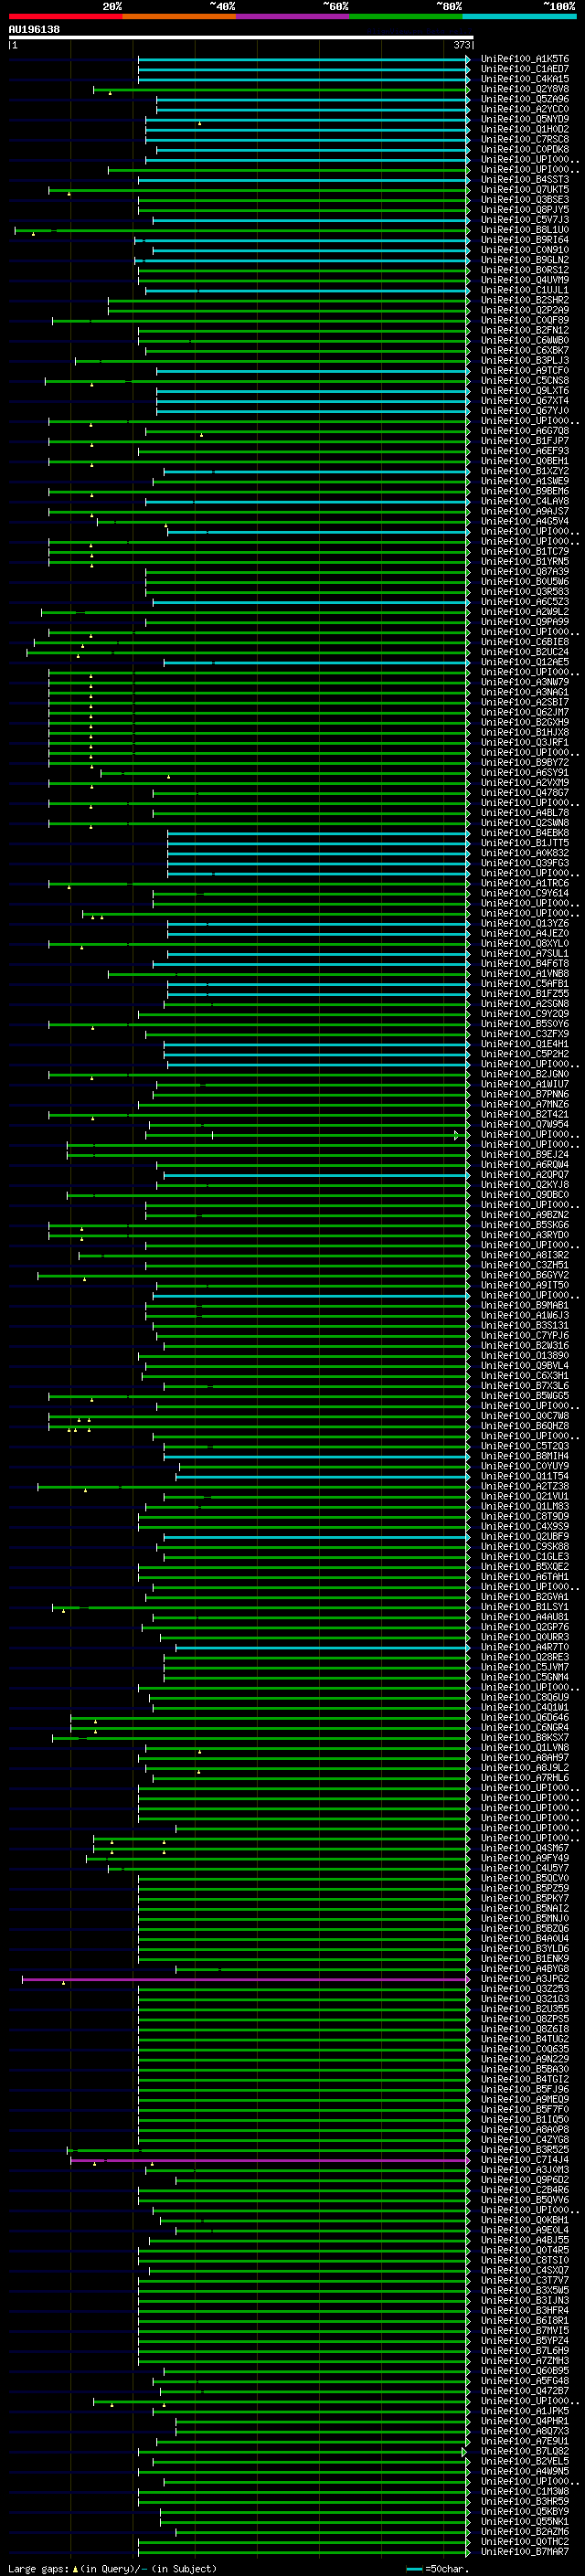
Task: Select the UniRef100_C4KA15 entry
Action: pos(524,79)
